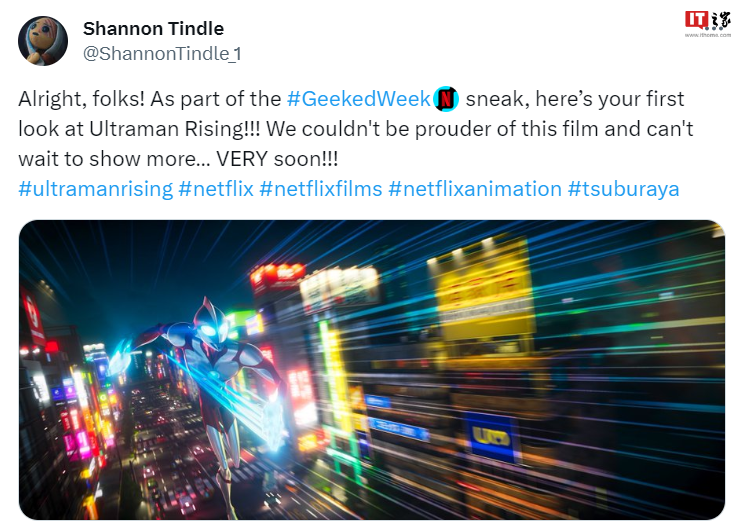Open the #netflixfilms hashtag
Image resolution: width=742 pixels, height=531 pixels.
(320, 188)
